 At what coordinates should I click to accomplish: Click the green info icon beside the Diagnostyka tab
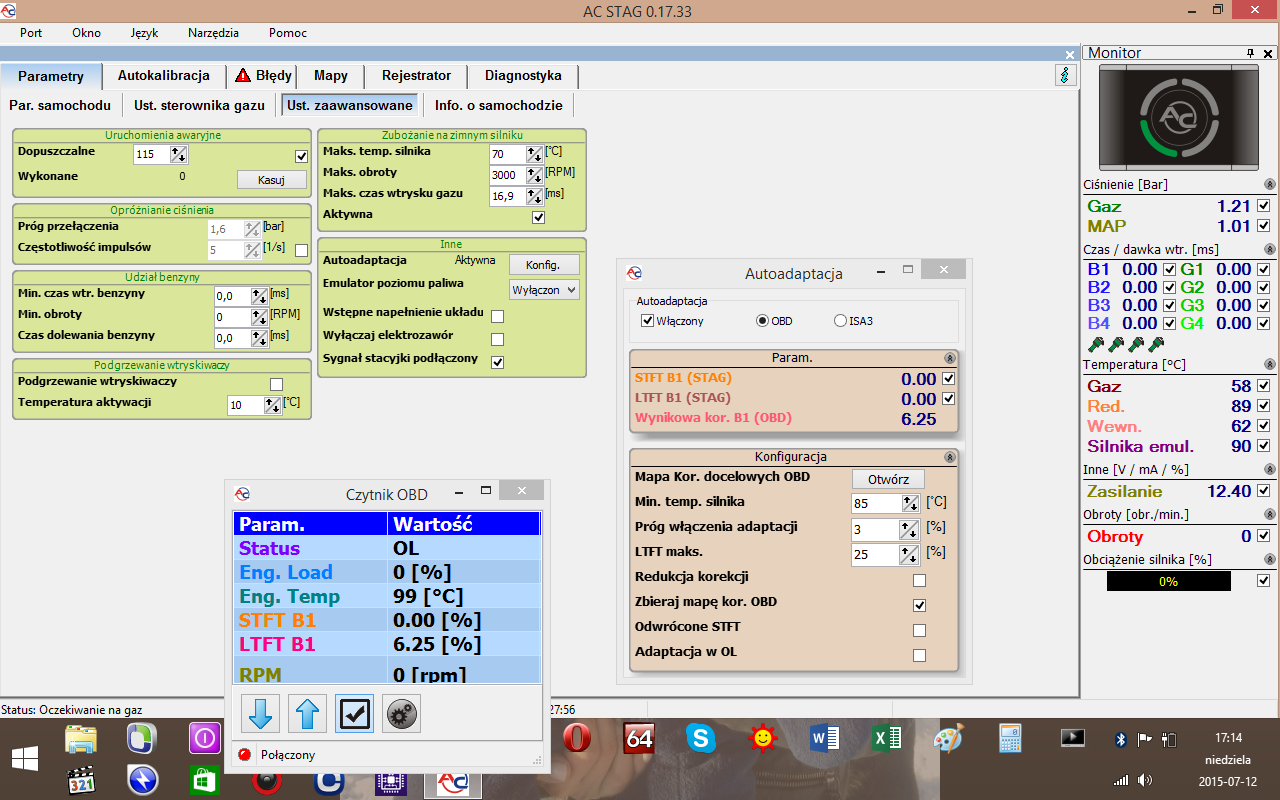tap(1065, 75)
